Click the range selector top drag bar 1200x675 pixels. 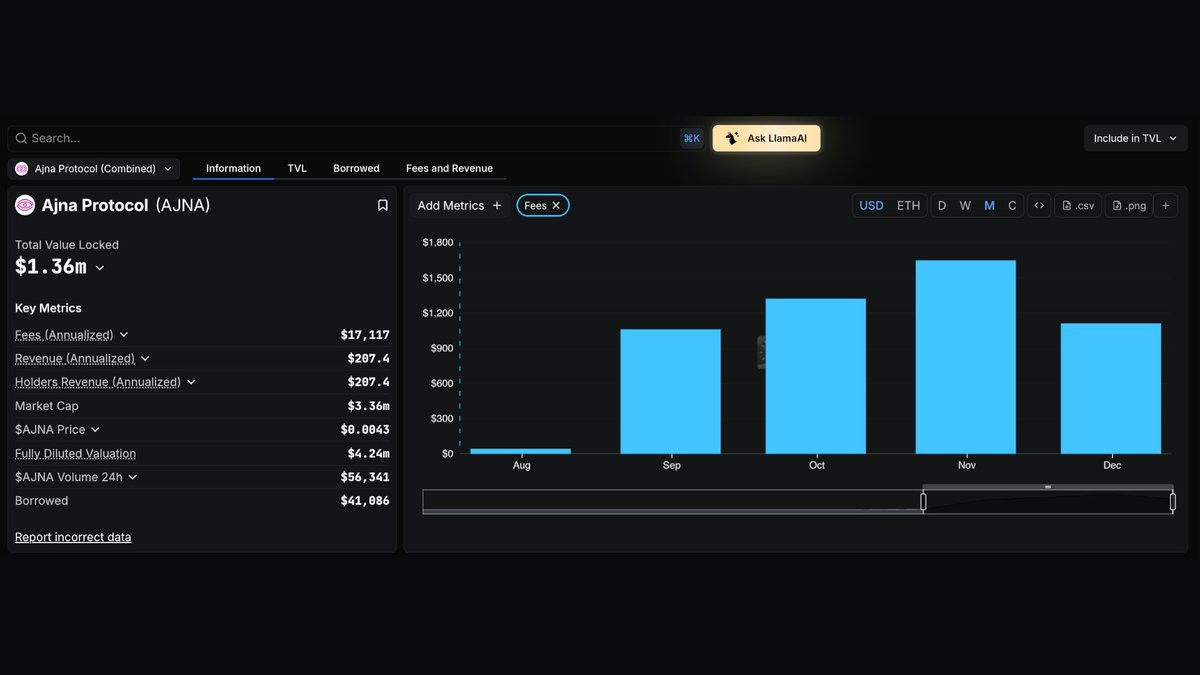(1048, 487)
